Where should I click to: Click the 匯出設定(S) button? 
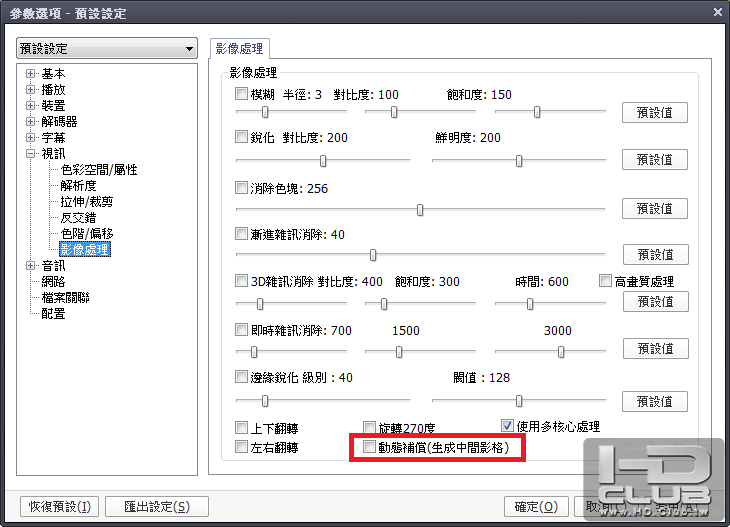pyautogui.click(x=157, y=507)
